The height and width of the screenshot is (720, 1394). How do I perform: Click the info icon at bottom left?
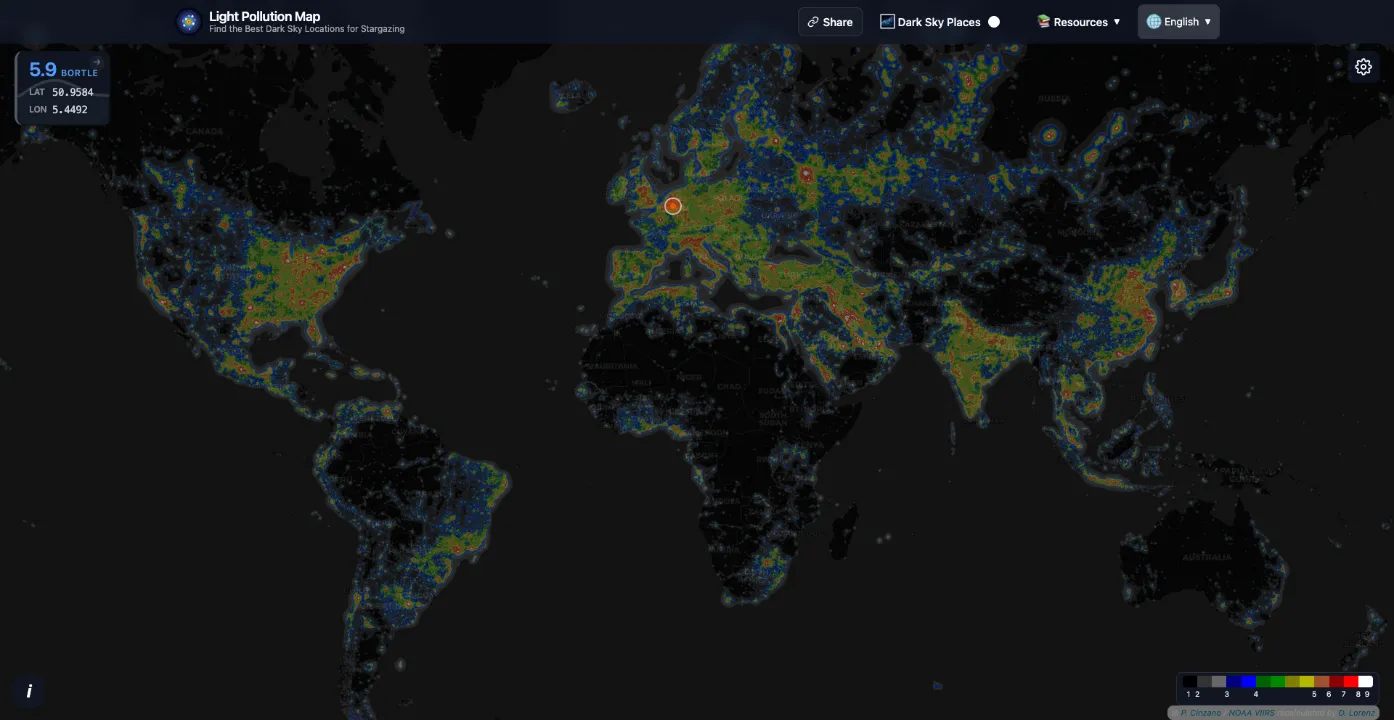pos(28,691)
